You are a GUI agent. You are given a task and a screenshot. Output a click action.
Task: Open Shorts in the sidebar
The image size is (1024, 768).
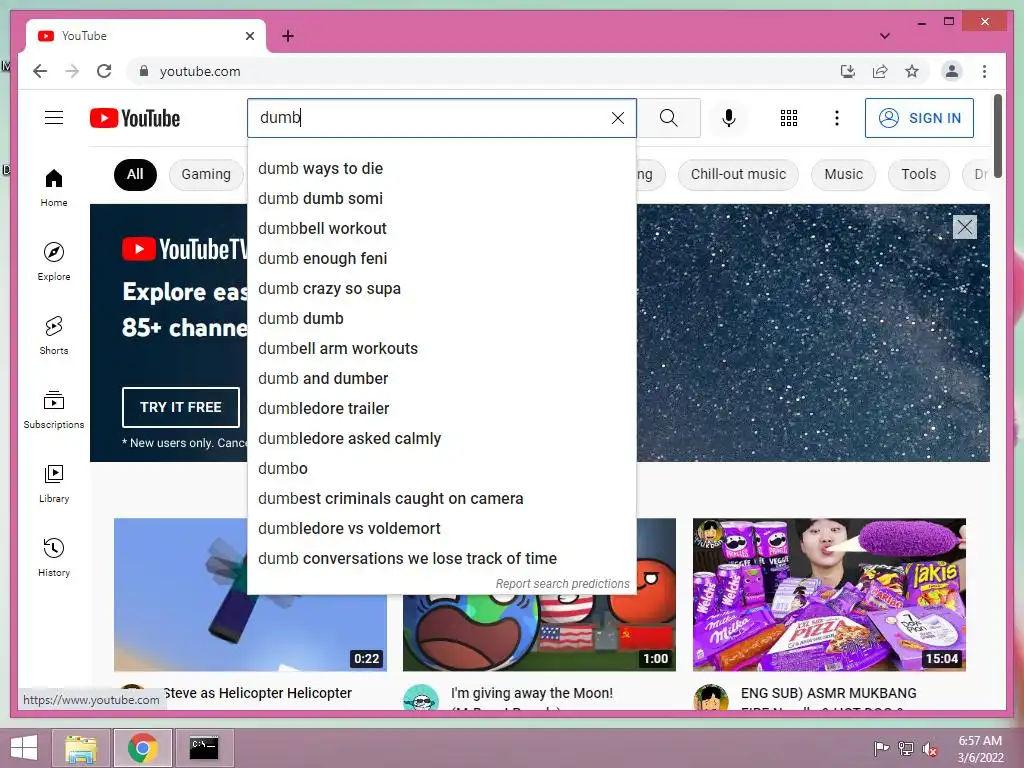tap(54, 336)
